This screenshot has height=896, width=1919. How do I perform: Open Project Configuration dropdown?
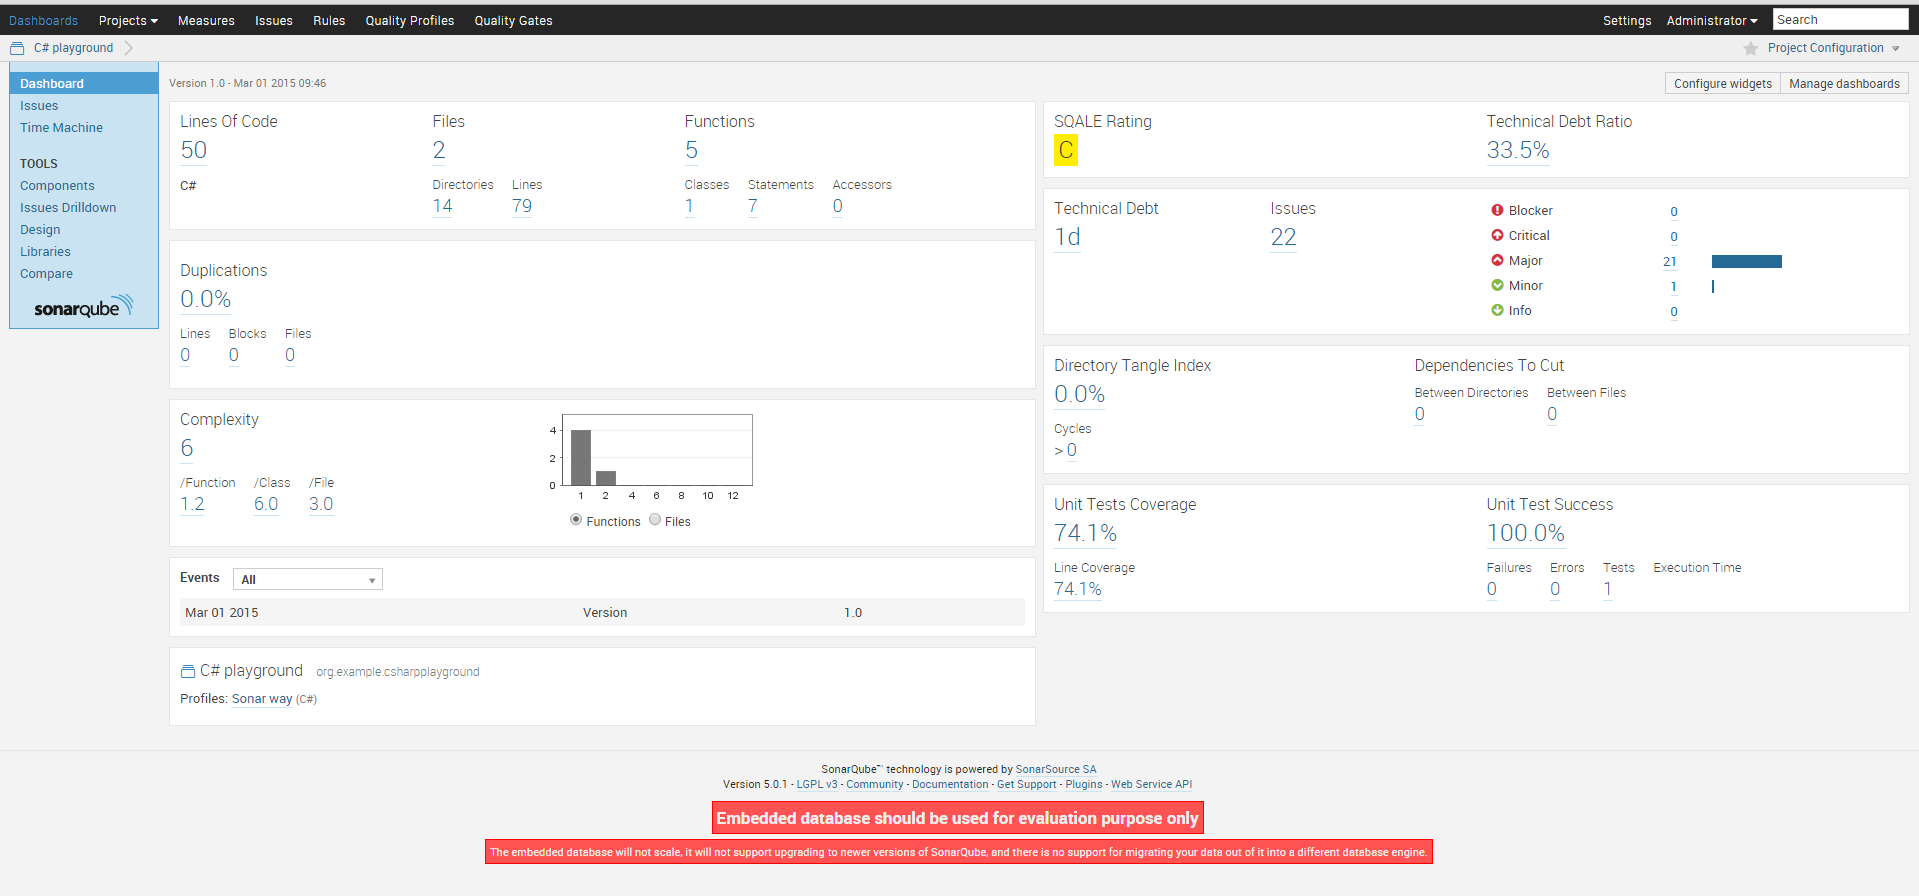point(1833,48)
